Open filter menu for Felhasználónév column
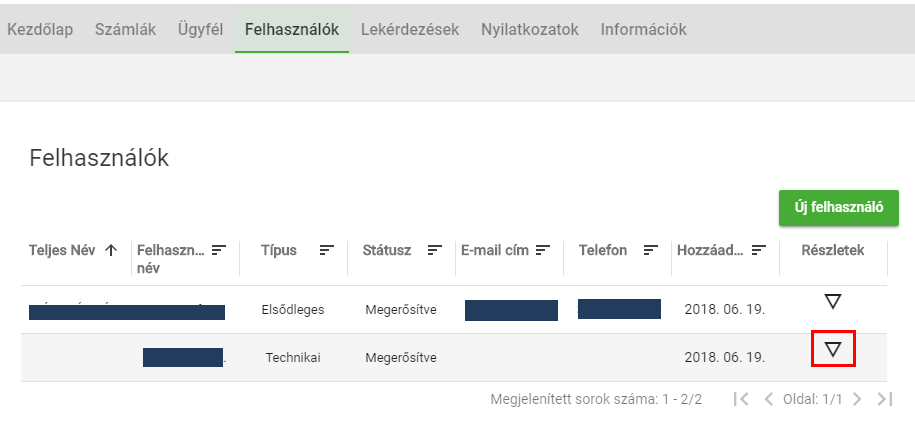The width and height of the screenshot is (915, 430). [x=219, y=250]
